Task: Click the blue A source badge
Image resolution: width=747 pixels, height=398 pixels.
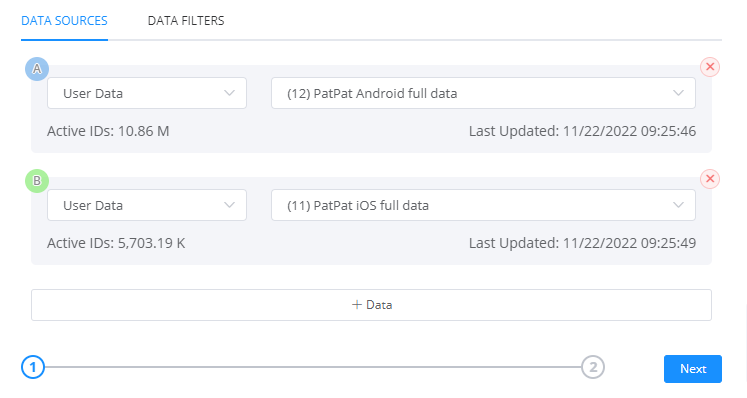Action: [37, 69]
